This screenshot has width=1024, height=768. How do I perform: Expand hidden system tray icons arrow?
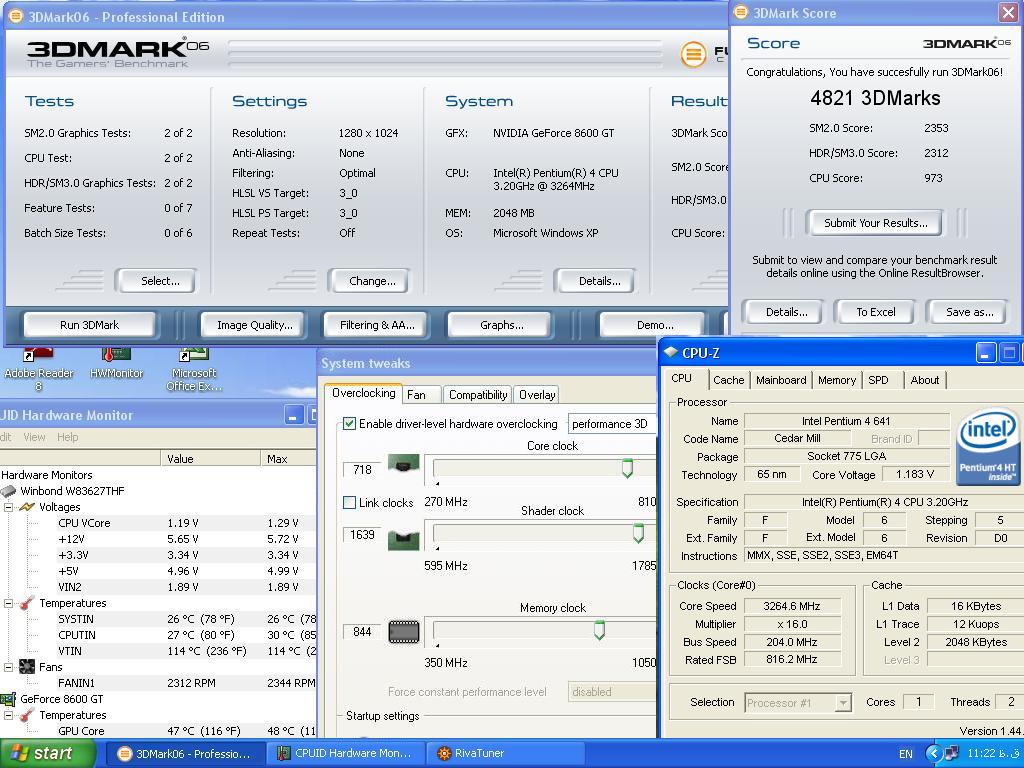tap(934, 754)
